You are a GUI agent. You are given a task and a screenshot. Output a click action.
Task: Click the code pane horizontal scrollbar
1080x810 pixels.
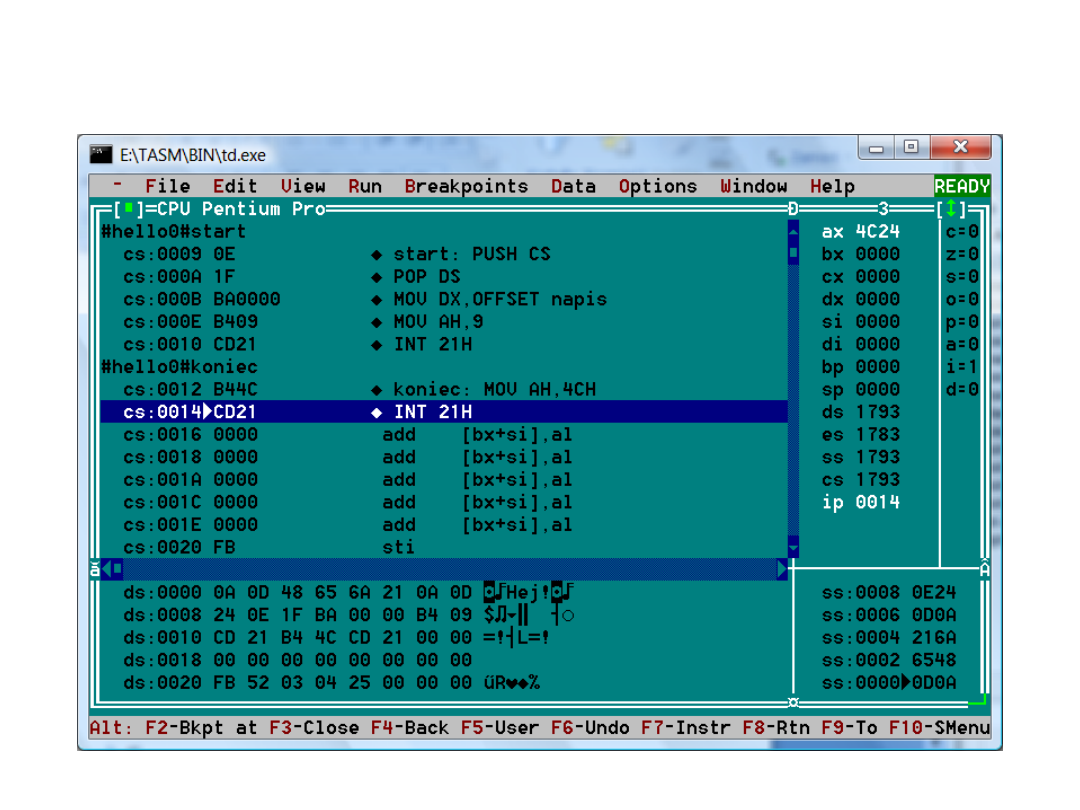(450, 569)
